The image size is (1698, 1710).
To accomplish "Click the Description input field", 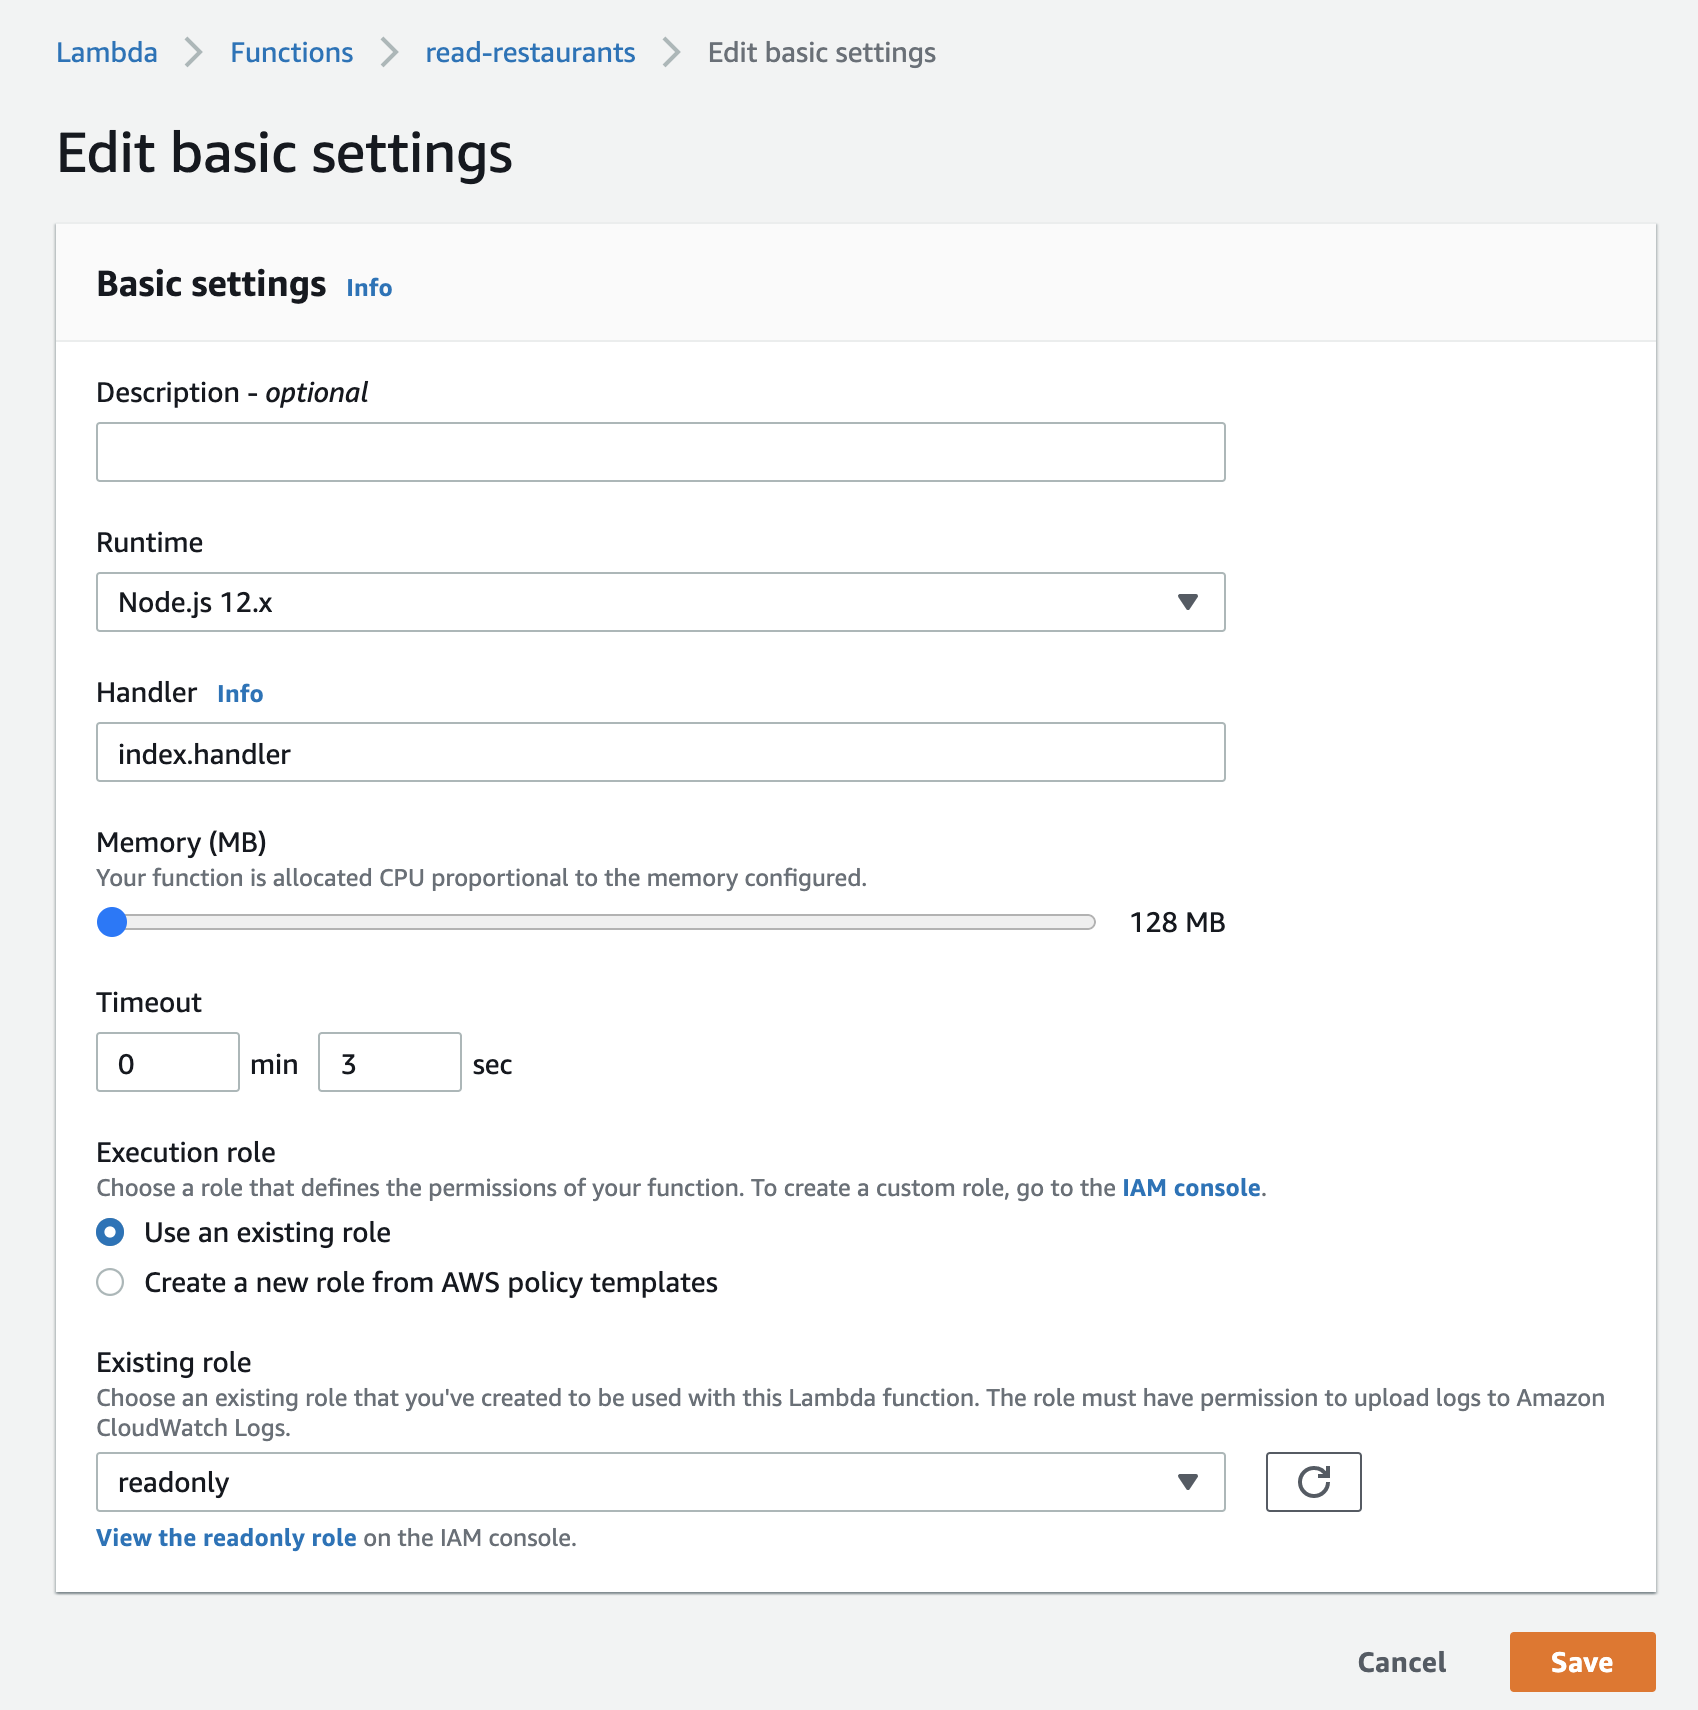I will [x=660, y=452].
